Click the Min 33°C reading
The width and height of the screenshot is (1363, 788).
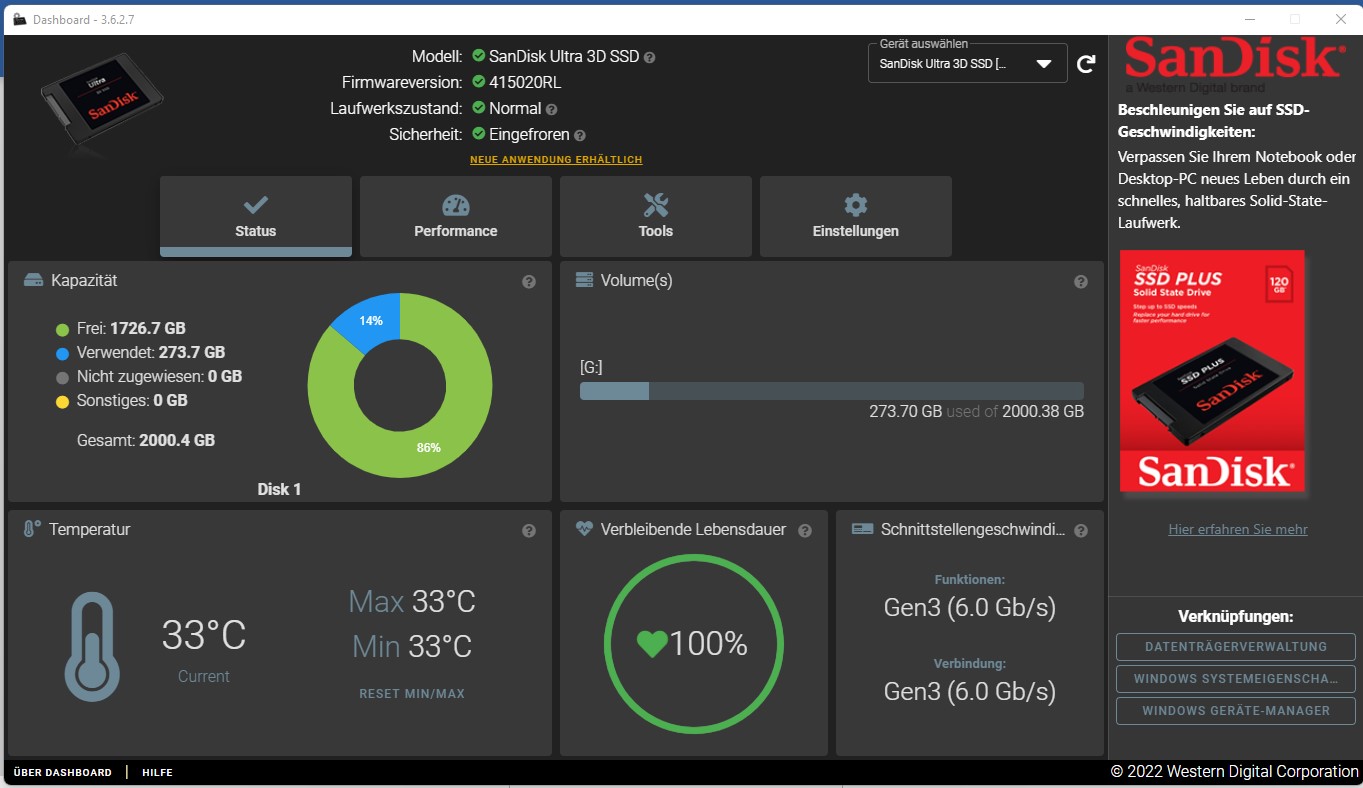tap(412, 647)
